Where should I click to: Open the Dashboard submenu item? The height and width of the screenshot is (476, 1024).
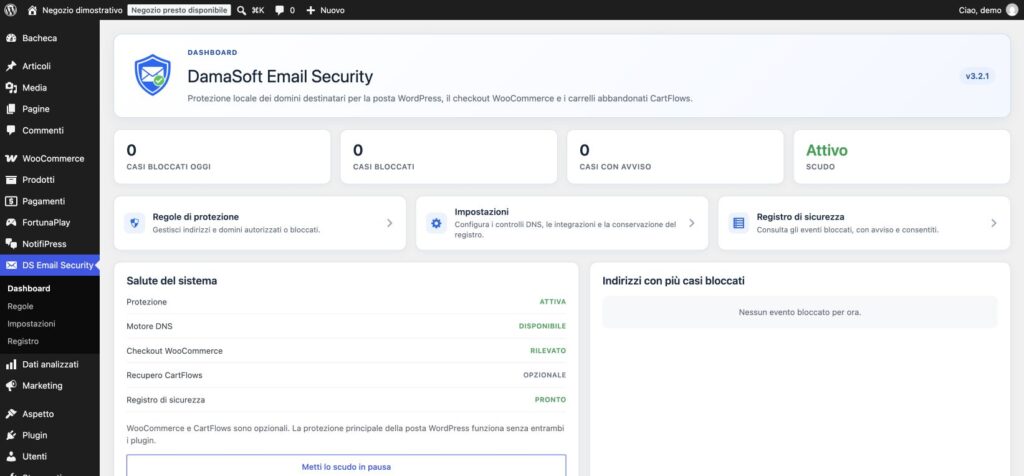[29, 288]
